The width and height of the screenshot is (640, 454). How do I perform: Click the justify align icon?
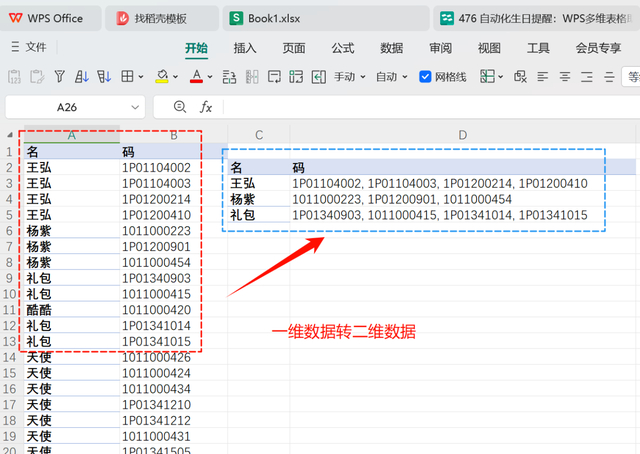(x=609, y=76)
